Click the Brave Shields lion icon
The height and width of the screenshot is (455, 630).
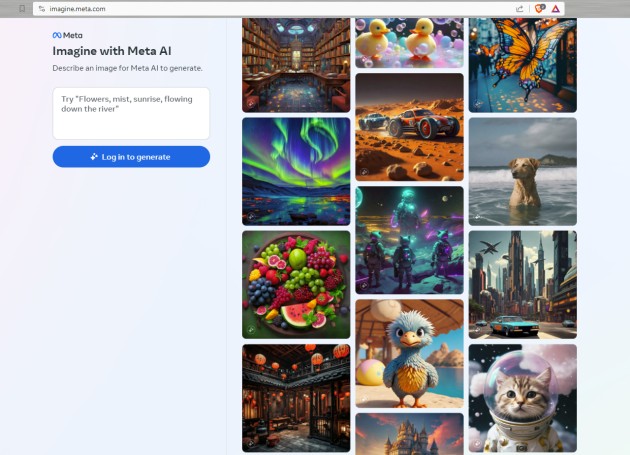(x=539, y=8)
